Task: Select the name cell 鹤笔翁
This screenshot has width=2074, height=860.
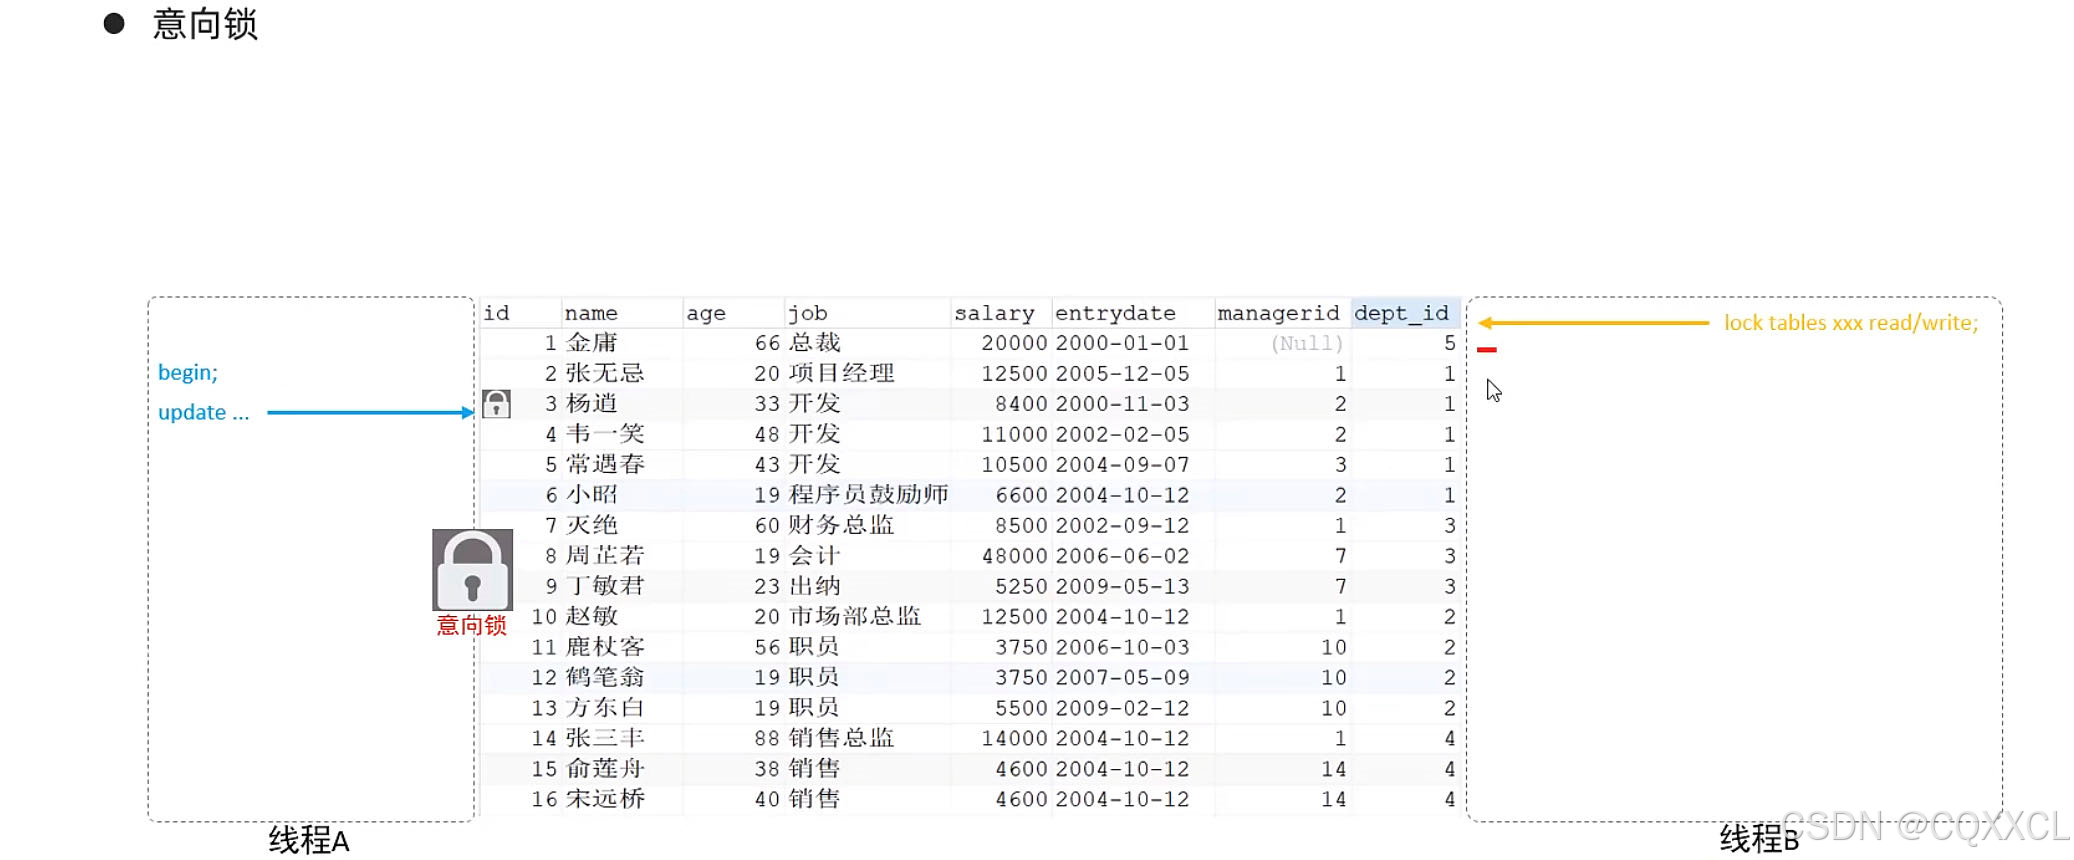Action: coord(605,677)
